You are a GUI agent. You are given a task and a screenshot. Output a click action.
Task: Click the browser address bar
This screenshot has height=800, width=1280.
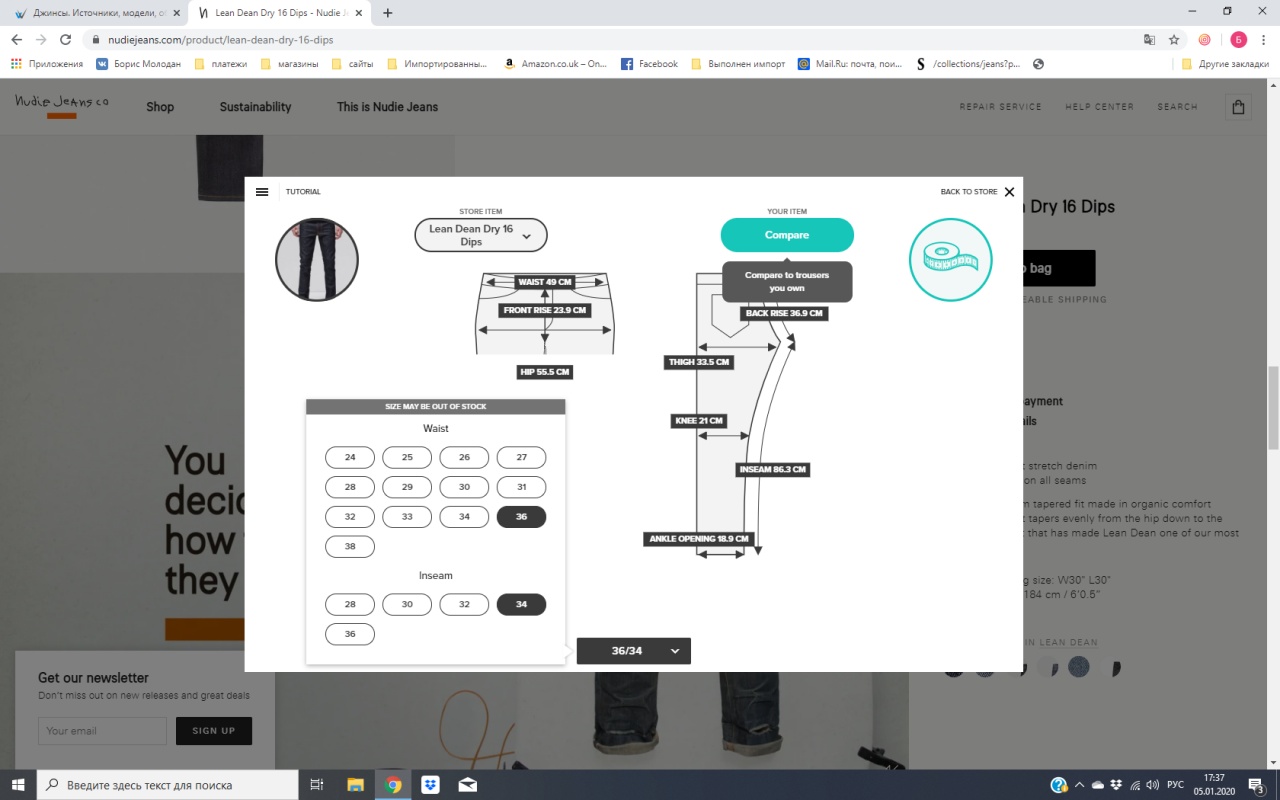(x=610, y=40)
